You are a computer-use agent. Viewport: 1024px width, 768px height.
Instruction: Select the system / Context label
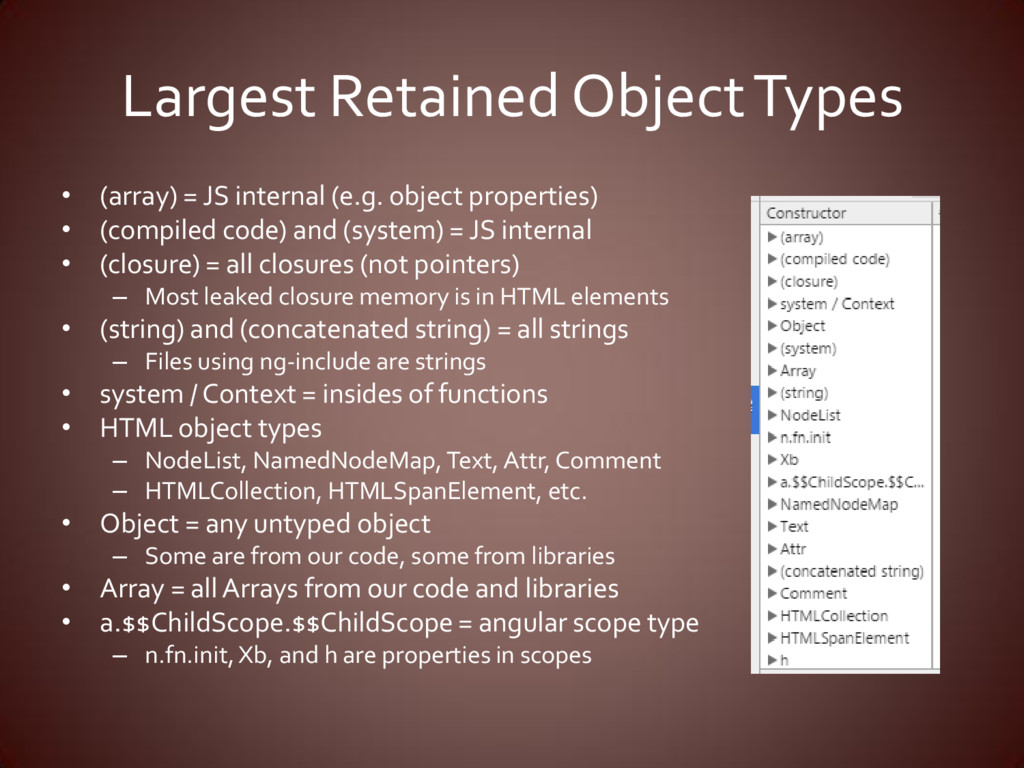click(837, 304)
